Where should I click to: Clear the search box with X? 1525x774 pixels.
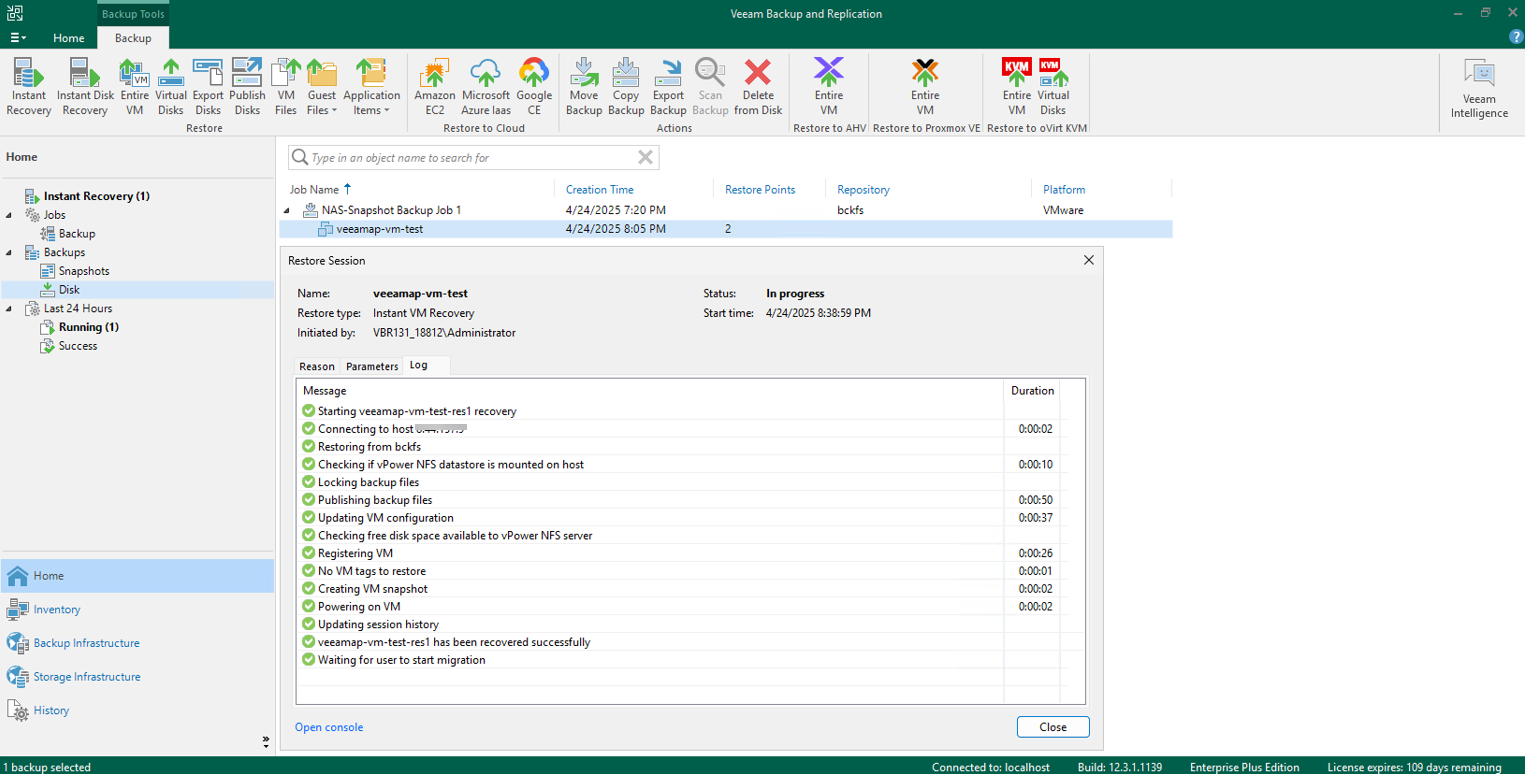click(x=645, y=157)
